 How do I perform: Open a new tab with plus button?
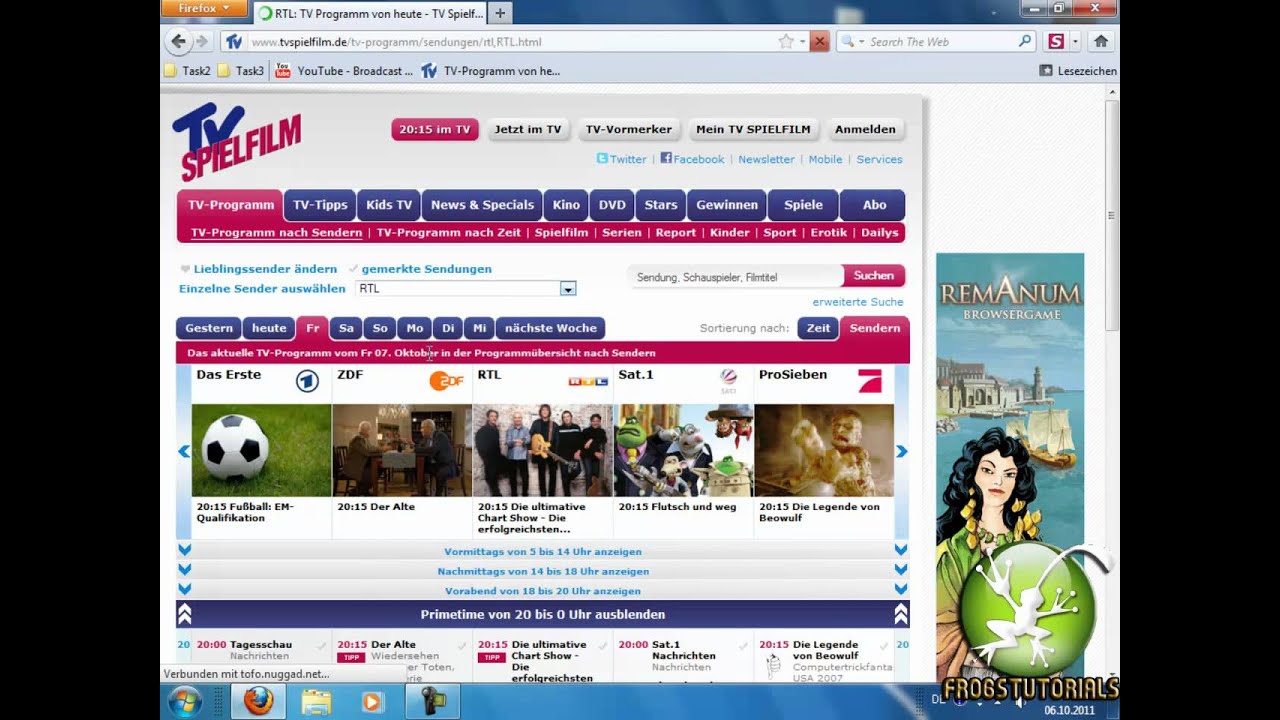pos(500,13)
